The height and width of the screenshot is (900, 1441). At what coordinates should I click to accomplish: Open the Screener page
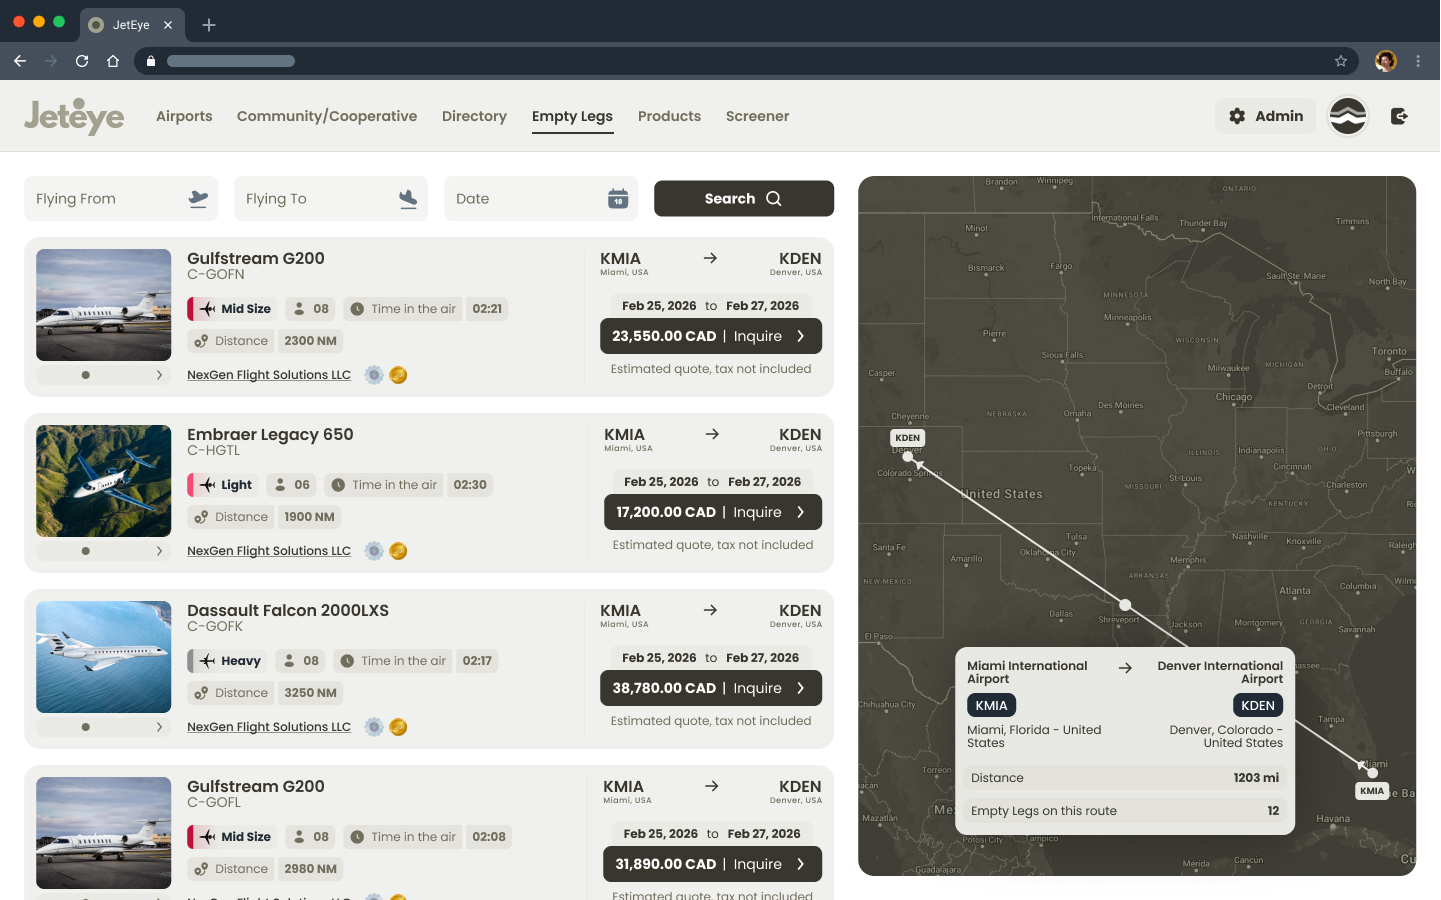757,116
